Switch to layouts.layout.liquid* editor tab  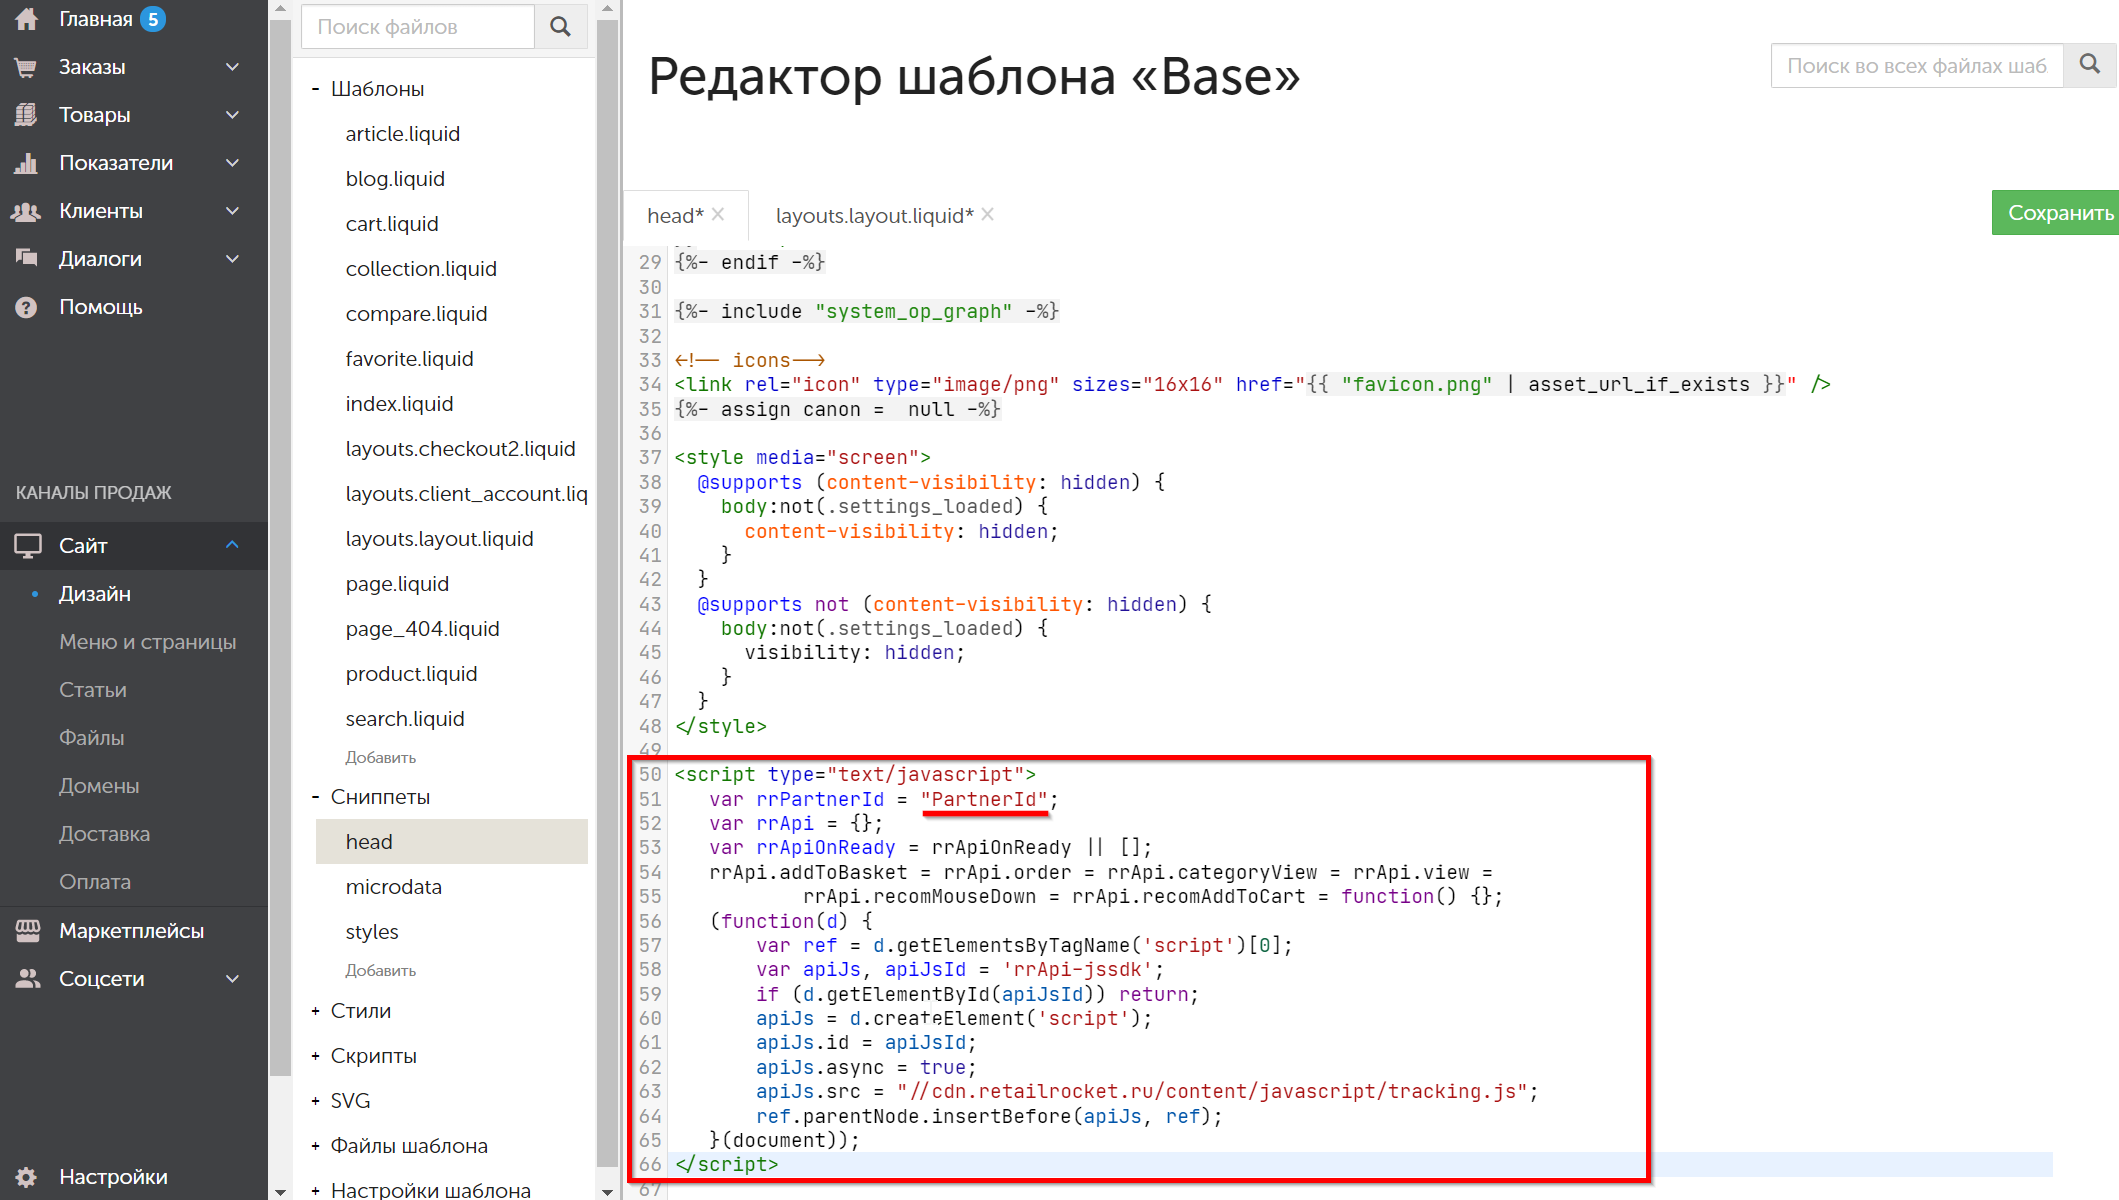[x=873, y=216]
